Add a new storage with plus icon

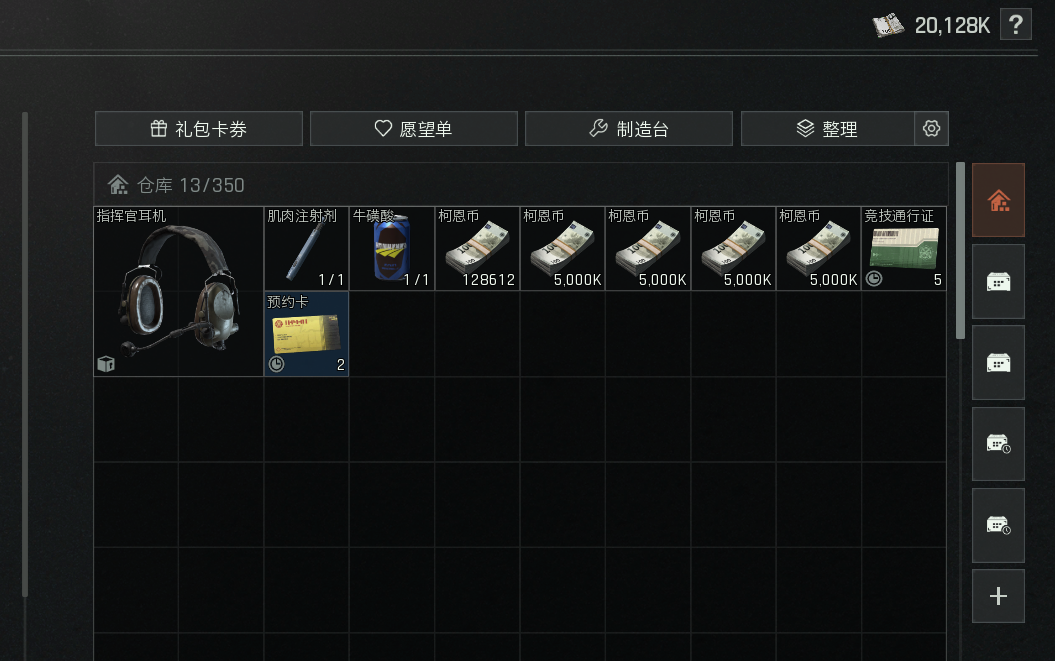pyautogui.click(x=998, y=596)
